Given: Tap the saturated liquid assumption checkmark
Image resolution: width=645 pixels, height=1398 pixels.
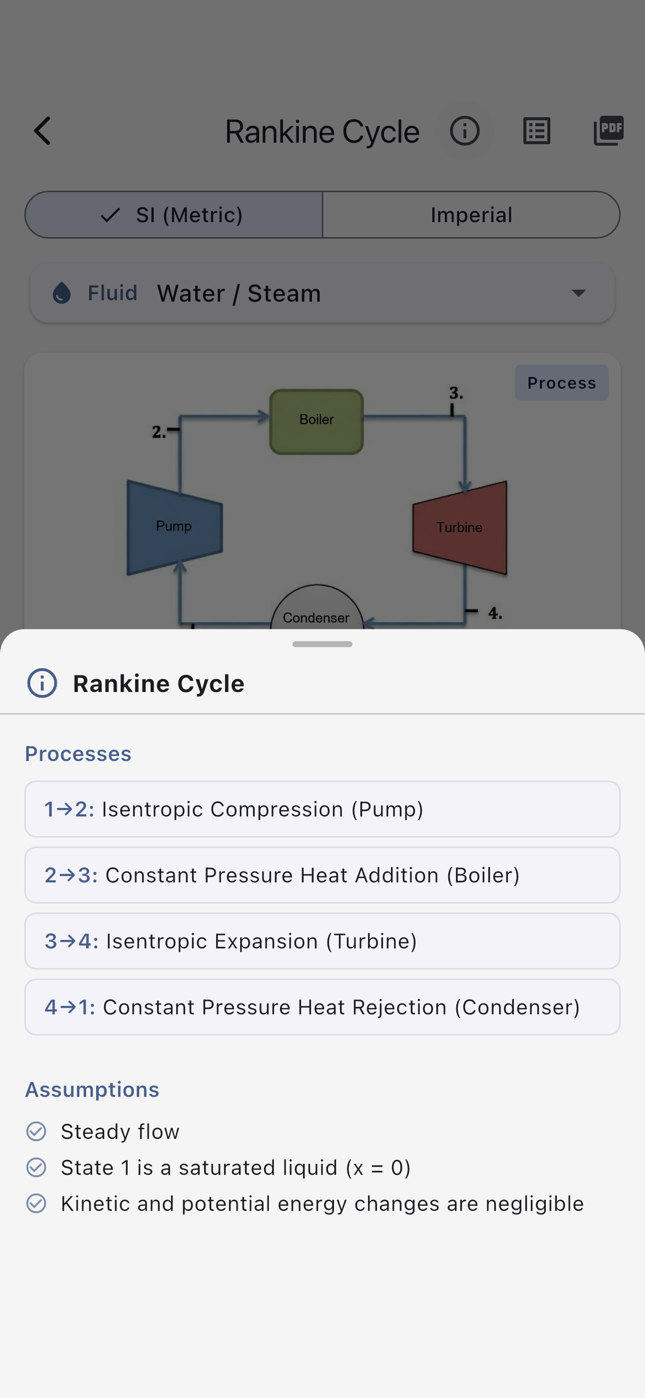Looking at the screenshot, I should click(x=36, y=1167).
